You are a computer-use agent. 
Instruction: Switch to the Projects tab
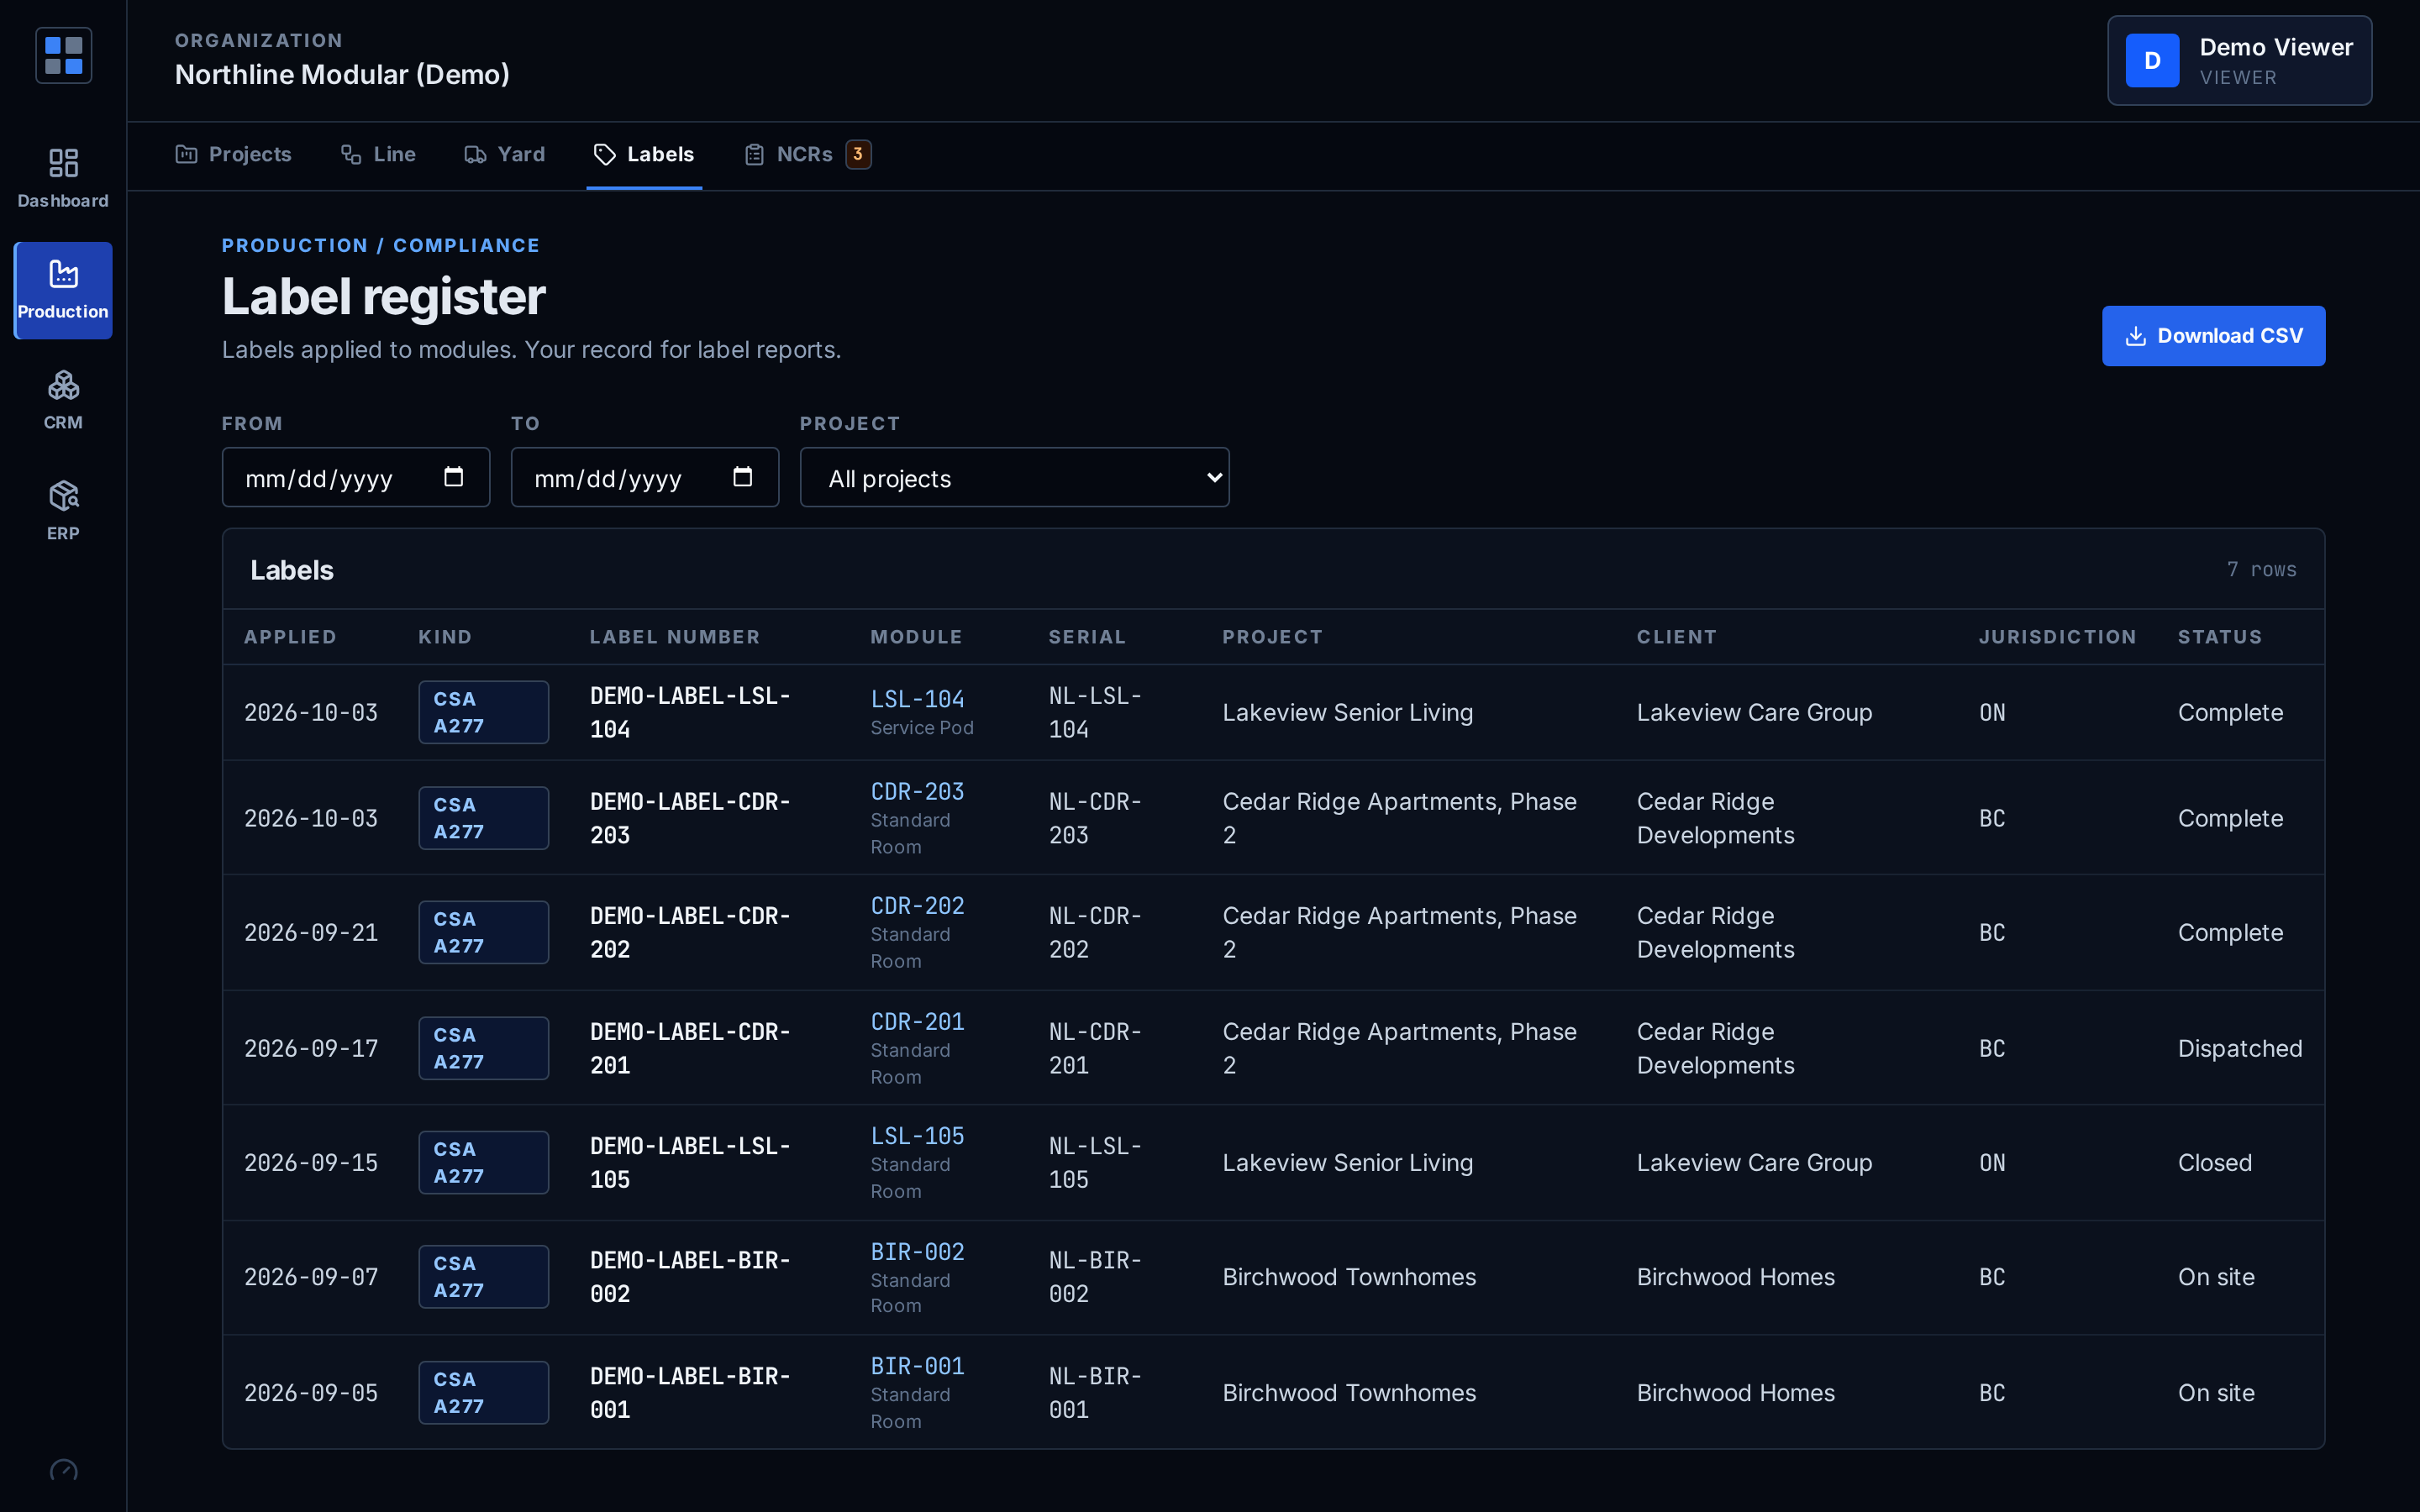pyautogui.click(x=233, y=154)
